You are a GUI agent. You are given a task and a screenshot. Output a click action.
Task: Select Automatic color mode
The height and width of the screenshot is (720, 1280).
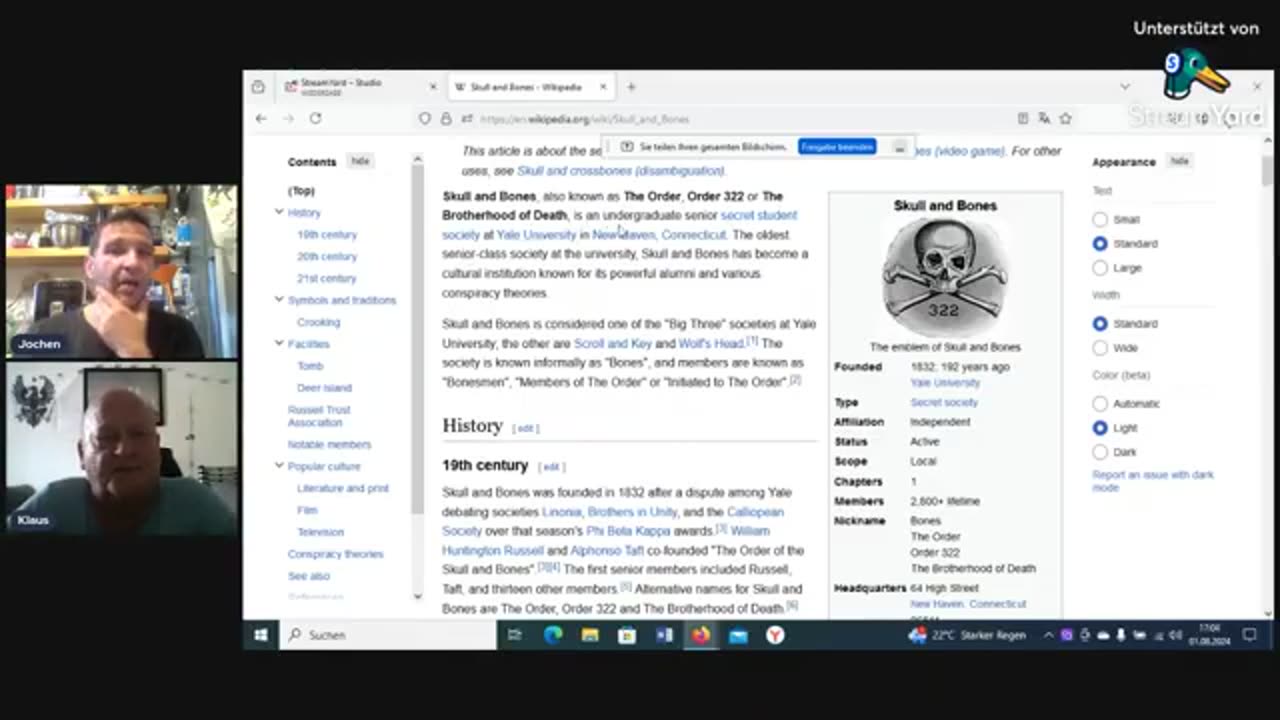tap(1100, 404)
